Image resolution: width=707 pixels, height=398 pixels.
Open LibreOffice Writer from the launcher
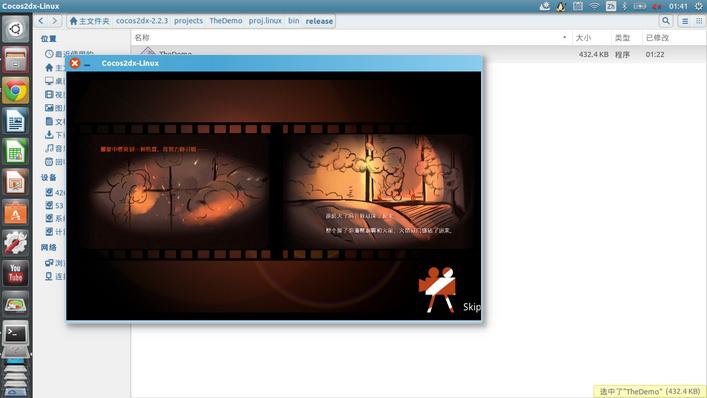(x=15, y=121)
